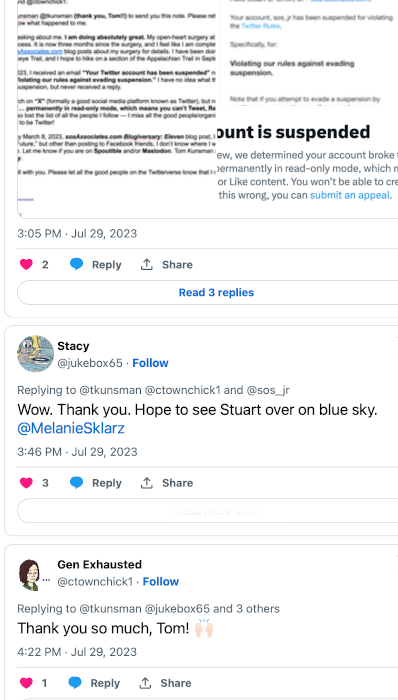Click reply bubble on Gen Exhausted's tweet

(x=75, y=683)
